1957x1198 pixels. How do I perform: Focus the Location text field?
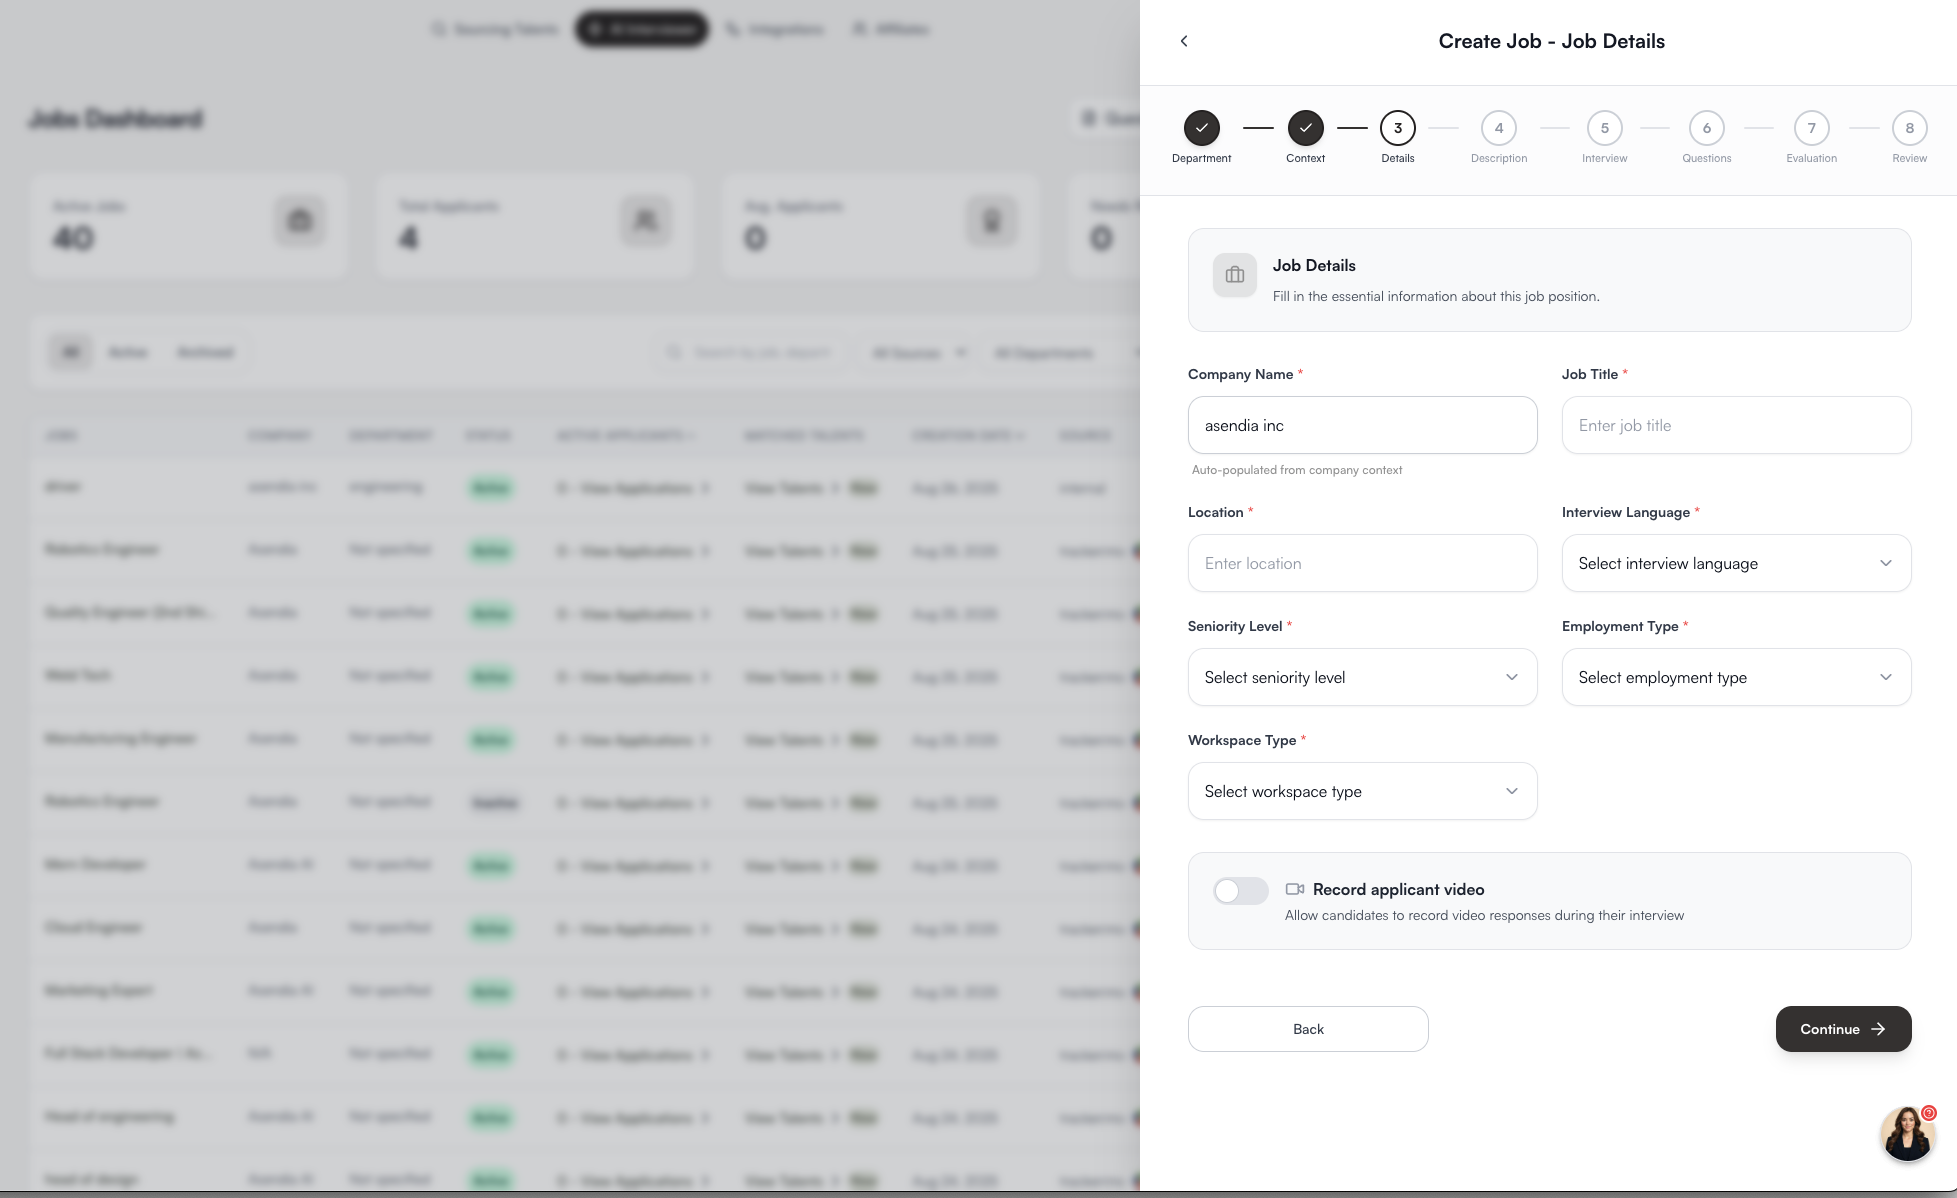(1362, 563)
